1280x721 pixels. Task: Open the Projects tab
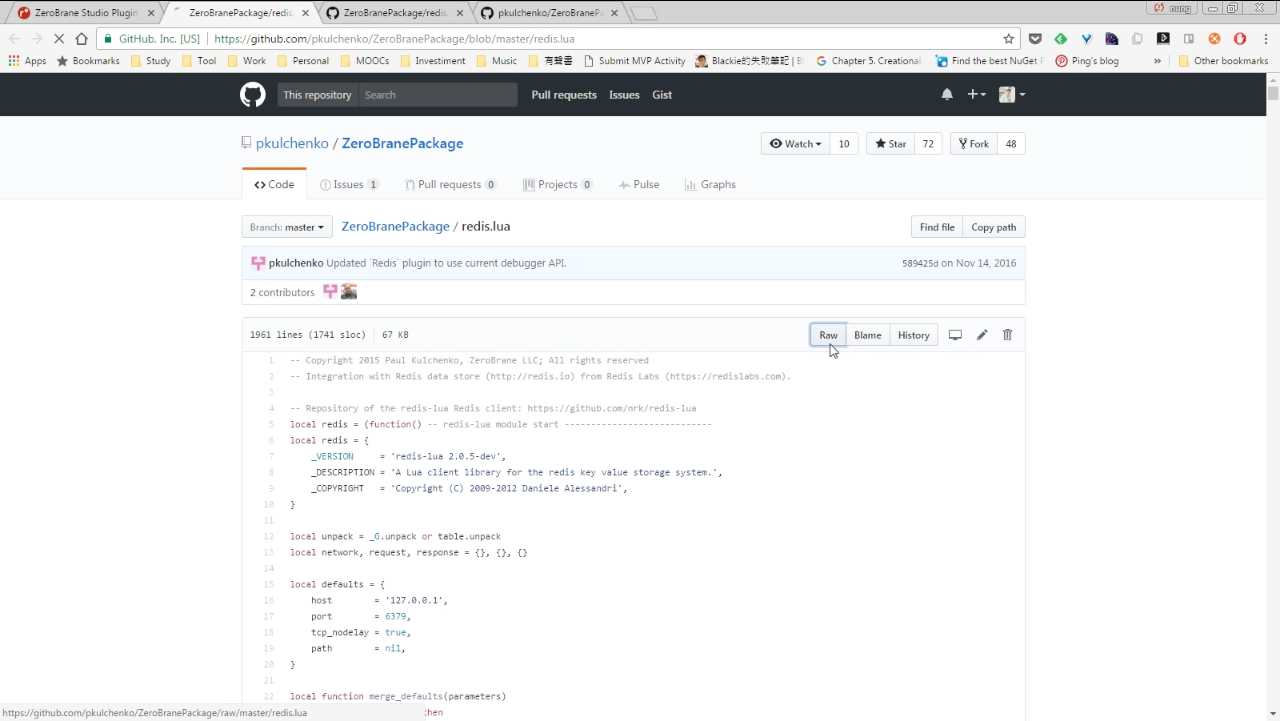tap(558, 184)
